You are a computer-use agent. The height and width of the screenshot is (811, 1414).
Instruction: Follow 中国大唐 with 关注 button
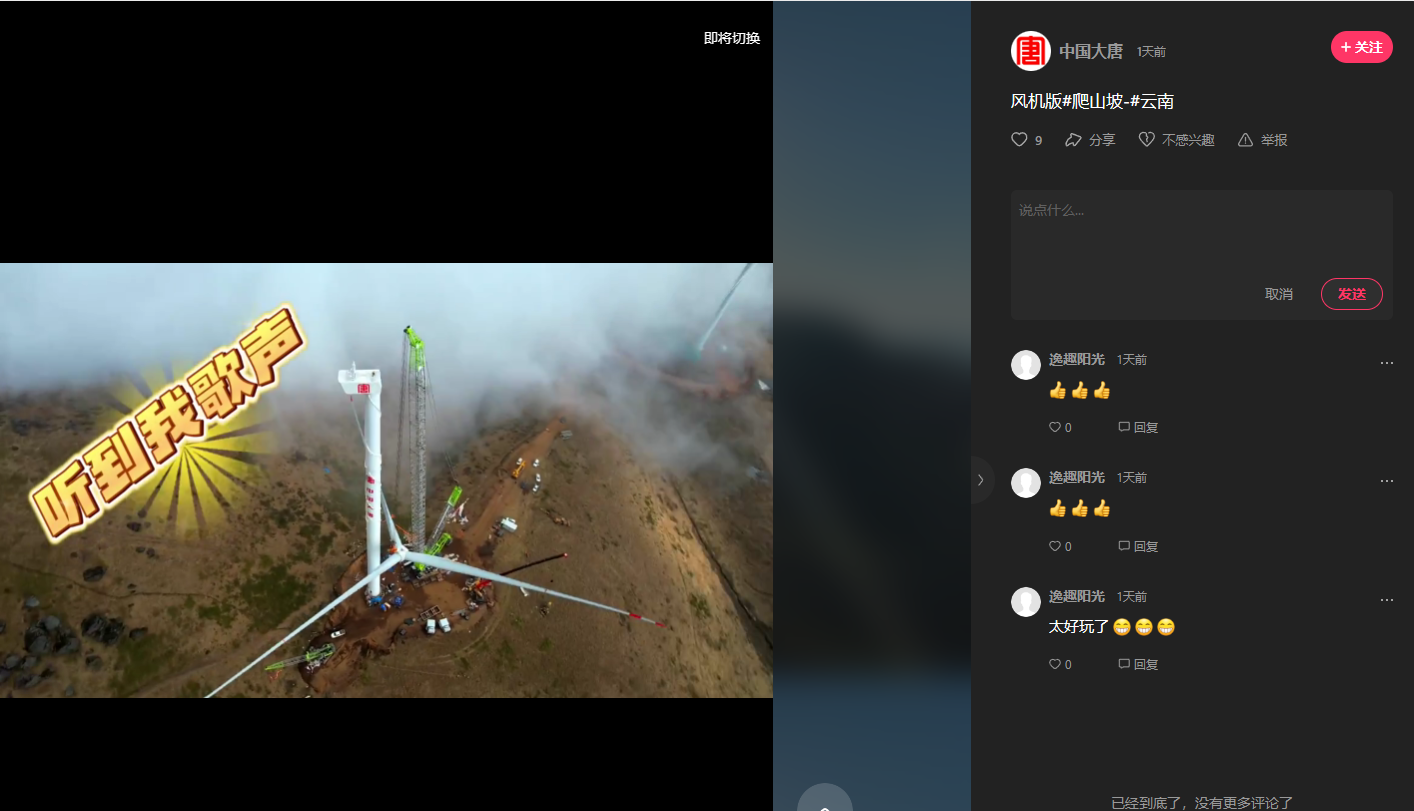(x=1361, y=47)
